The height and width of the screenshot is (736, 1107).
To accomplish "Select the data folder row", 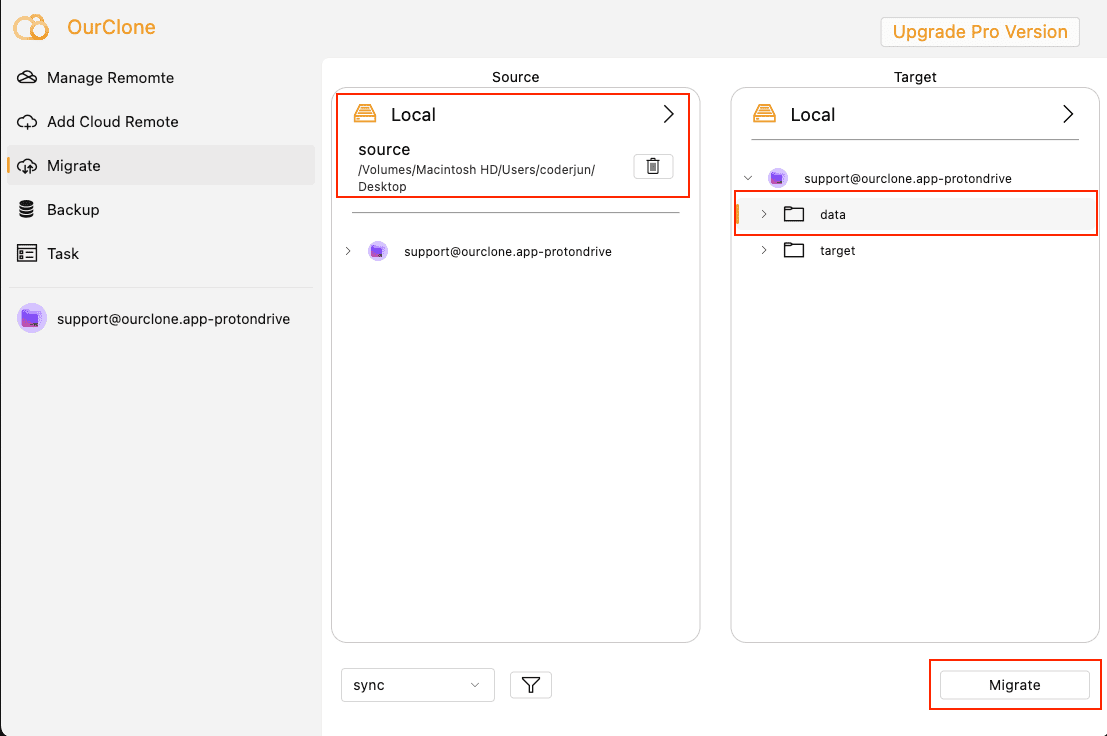I will (x=915, y=214).
